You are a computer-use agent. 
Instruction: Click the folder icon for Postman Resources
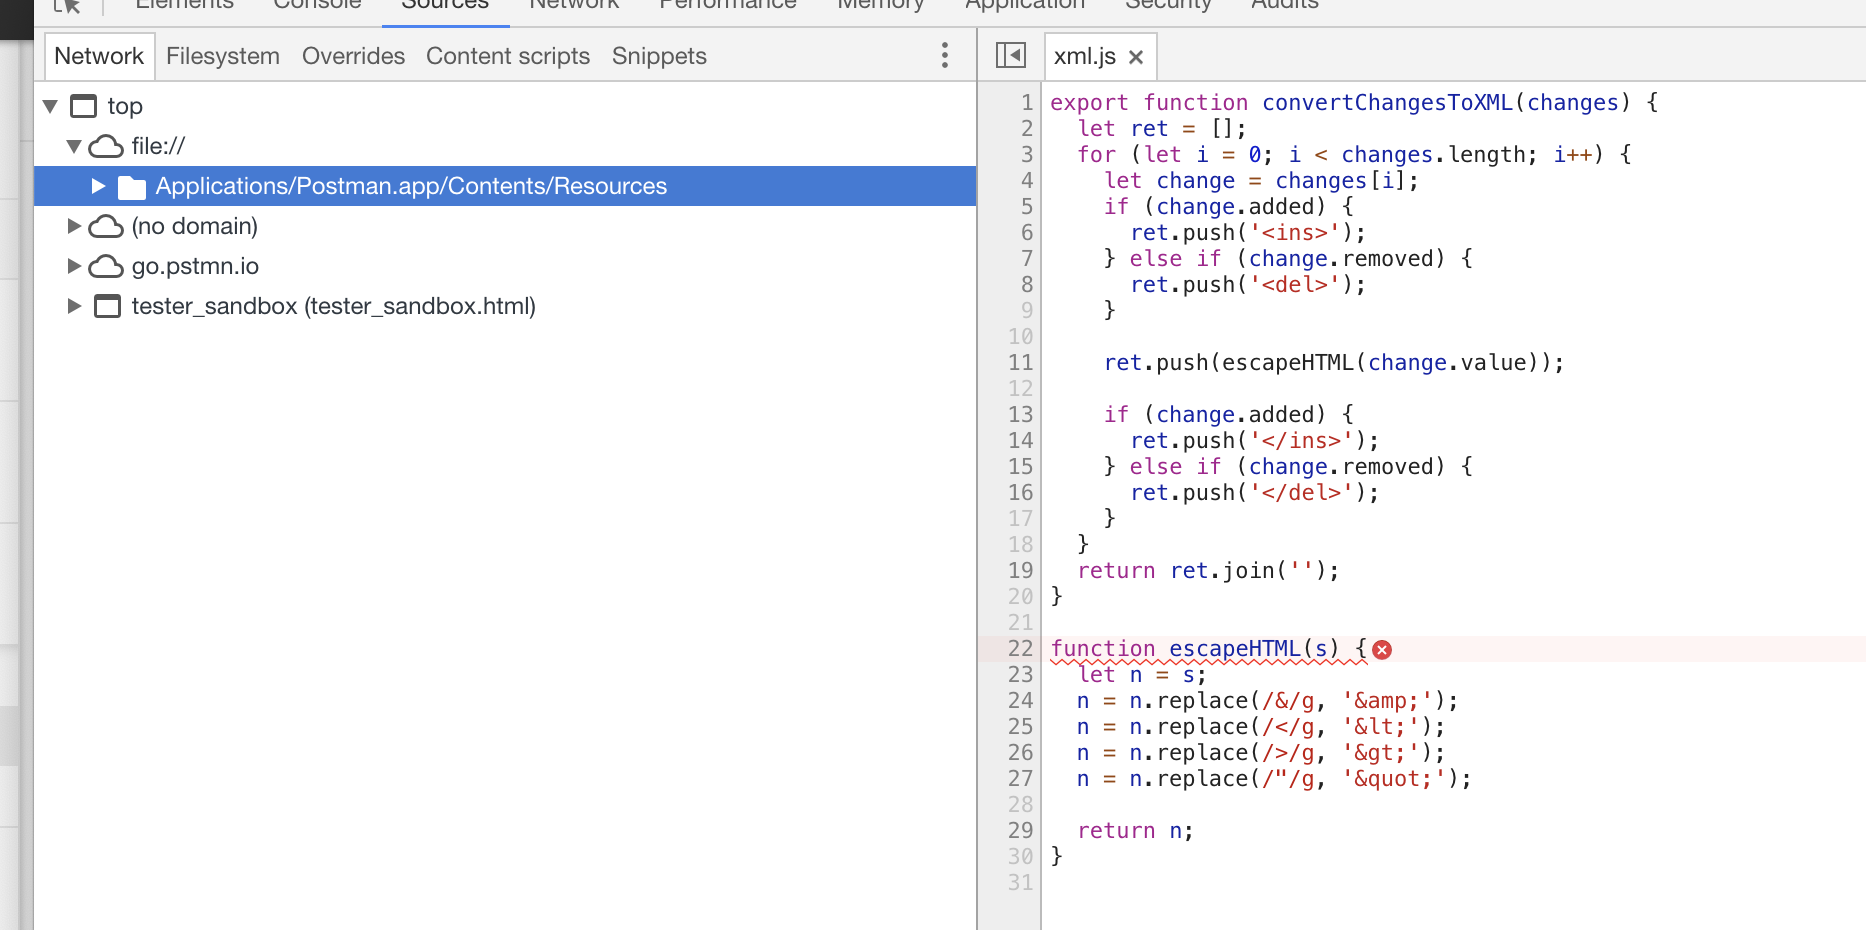pyautogui.click(x=132, y=187)
